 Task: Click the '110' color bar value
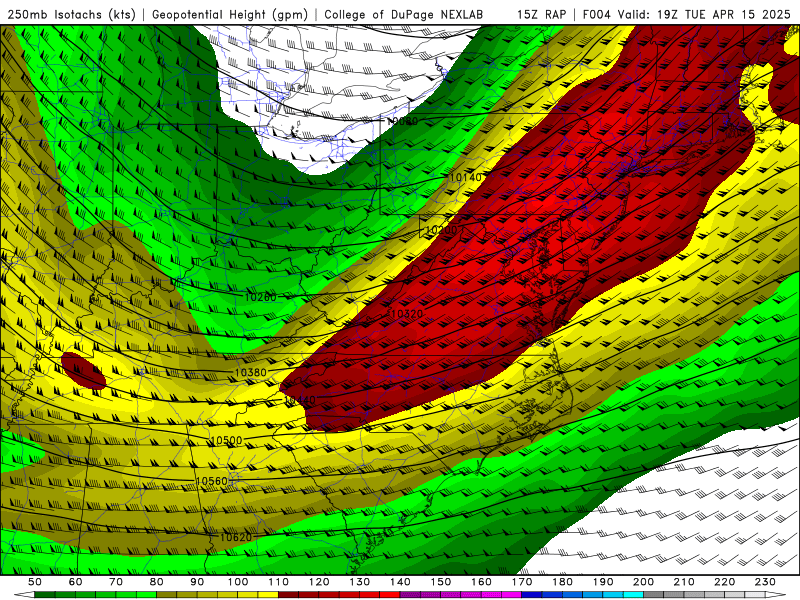coord(279,582)
